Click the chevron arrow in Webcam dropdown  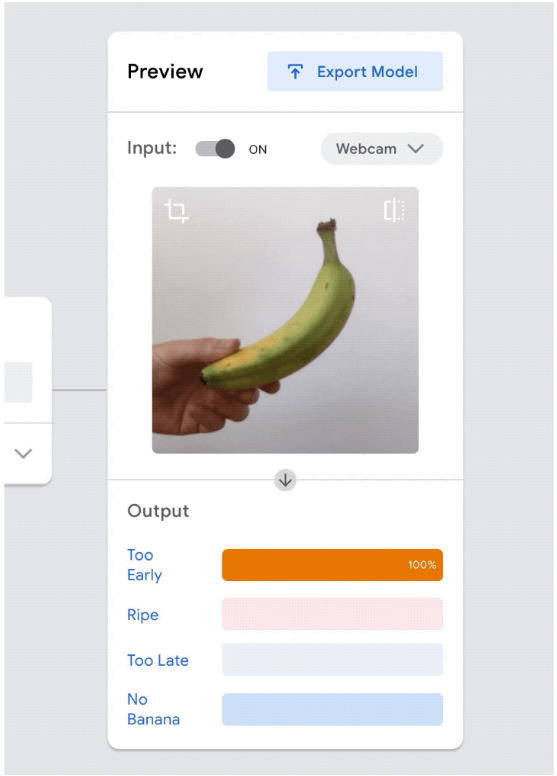coord(415,148)
